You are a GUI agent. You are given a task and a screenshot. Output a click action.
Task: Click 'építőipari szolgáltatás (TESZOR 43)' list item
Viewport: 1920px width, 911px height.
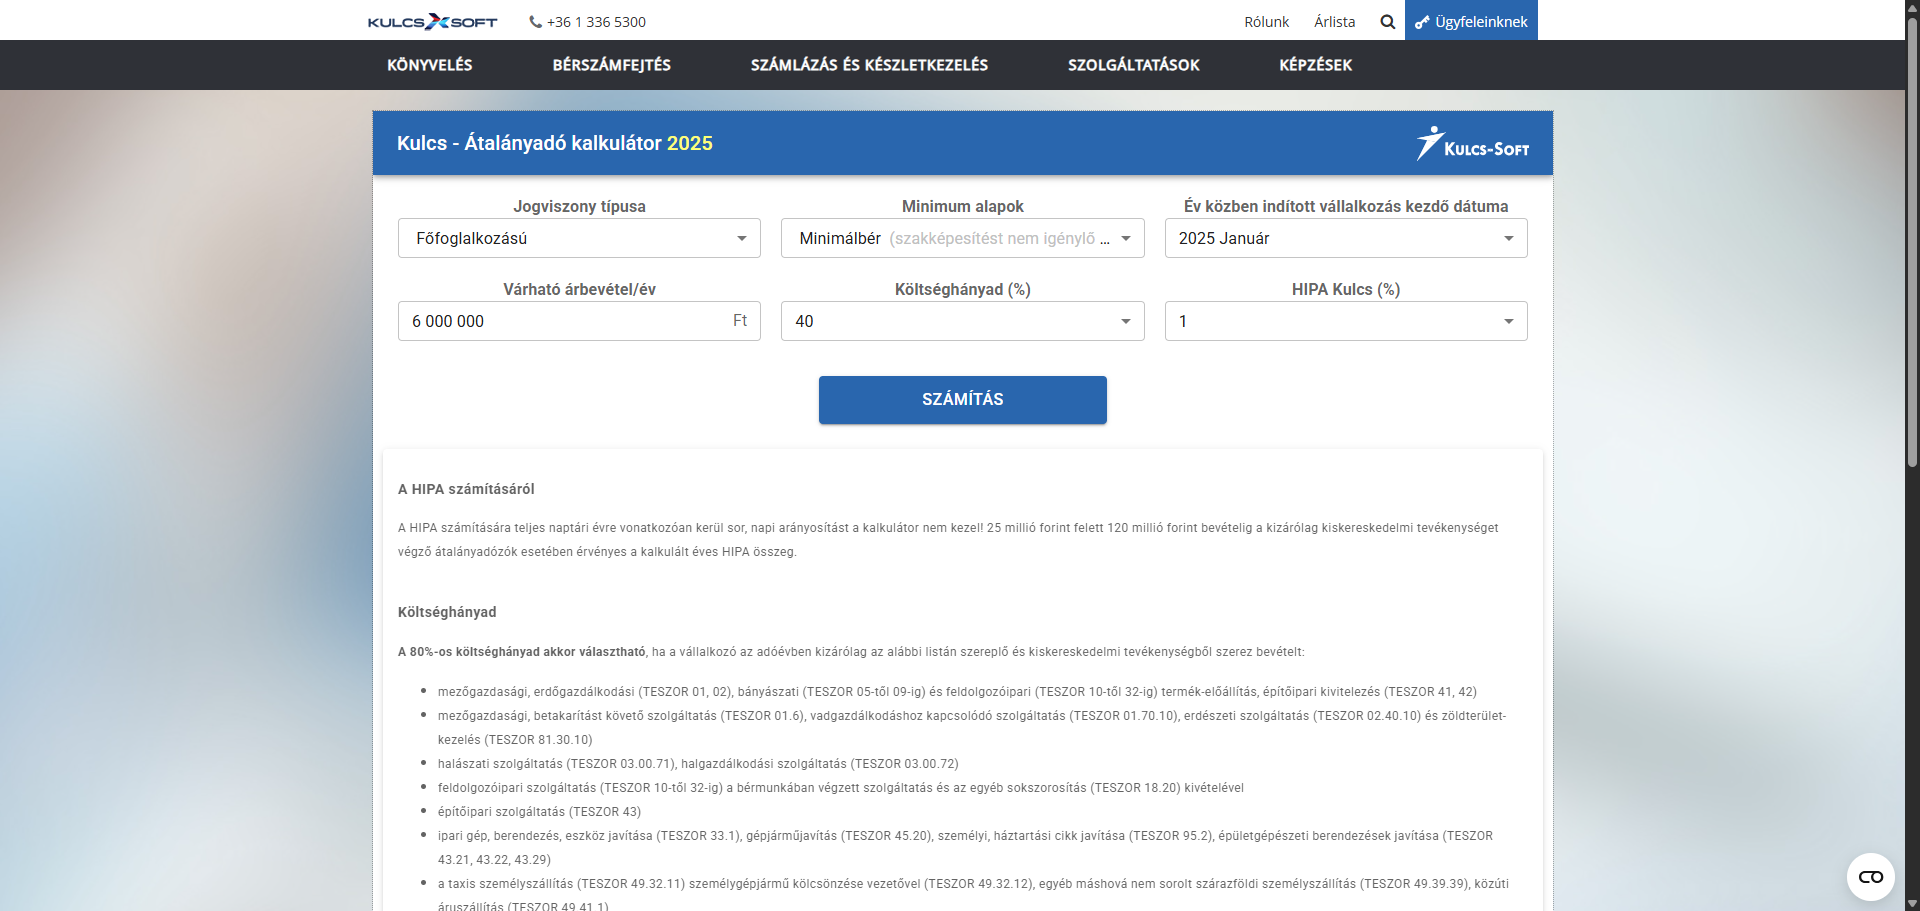pyautogui.click(x=539, y=812)
